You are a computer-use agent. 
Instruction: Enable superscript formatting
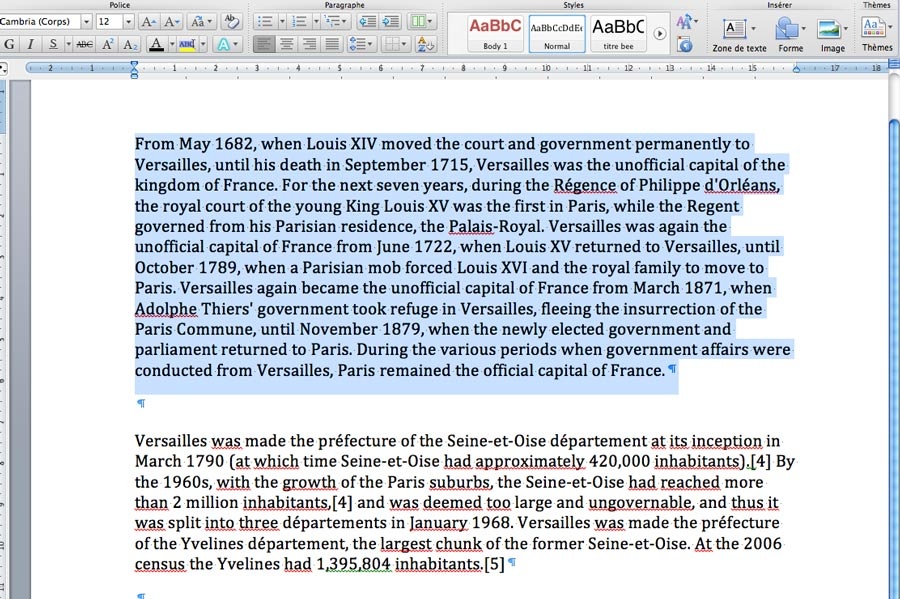108,44
